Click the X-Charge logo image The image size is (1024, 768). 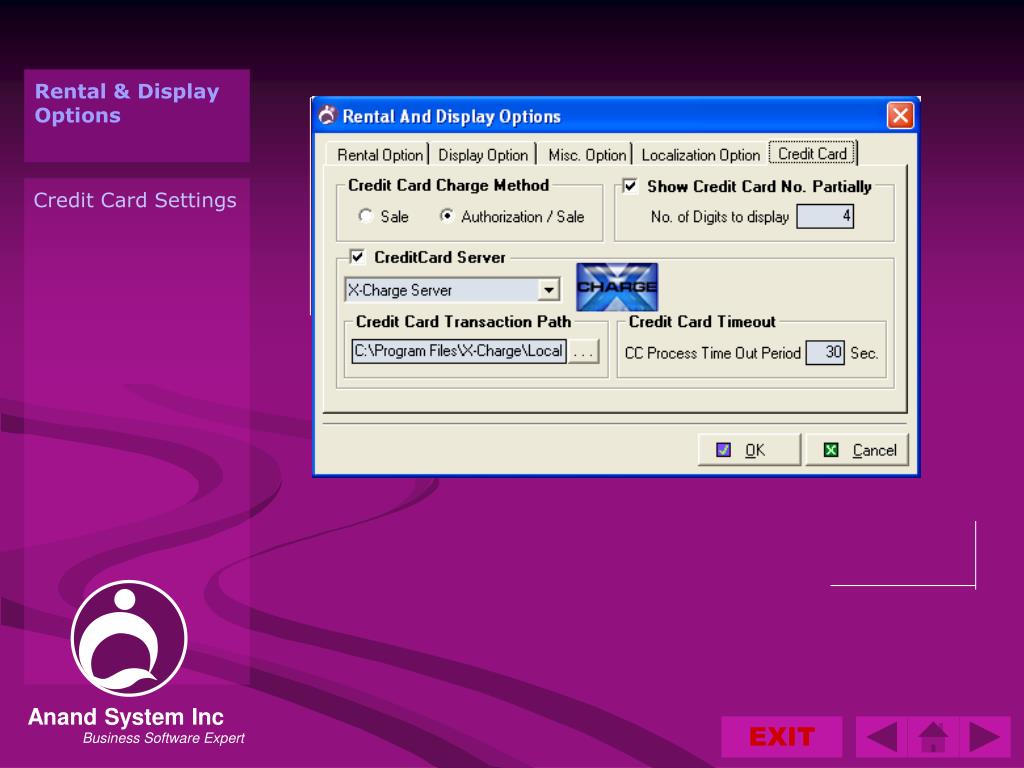tap(616, 287)
